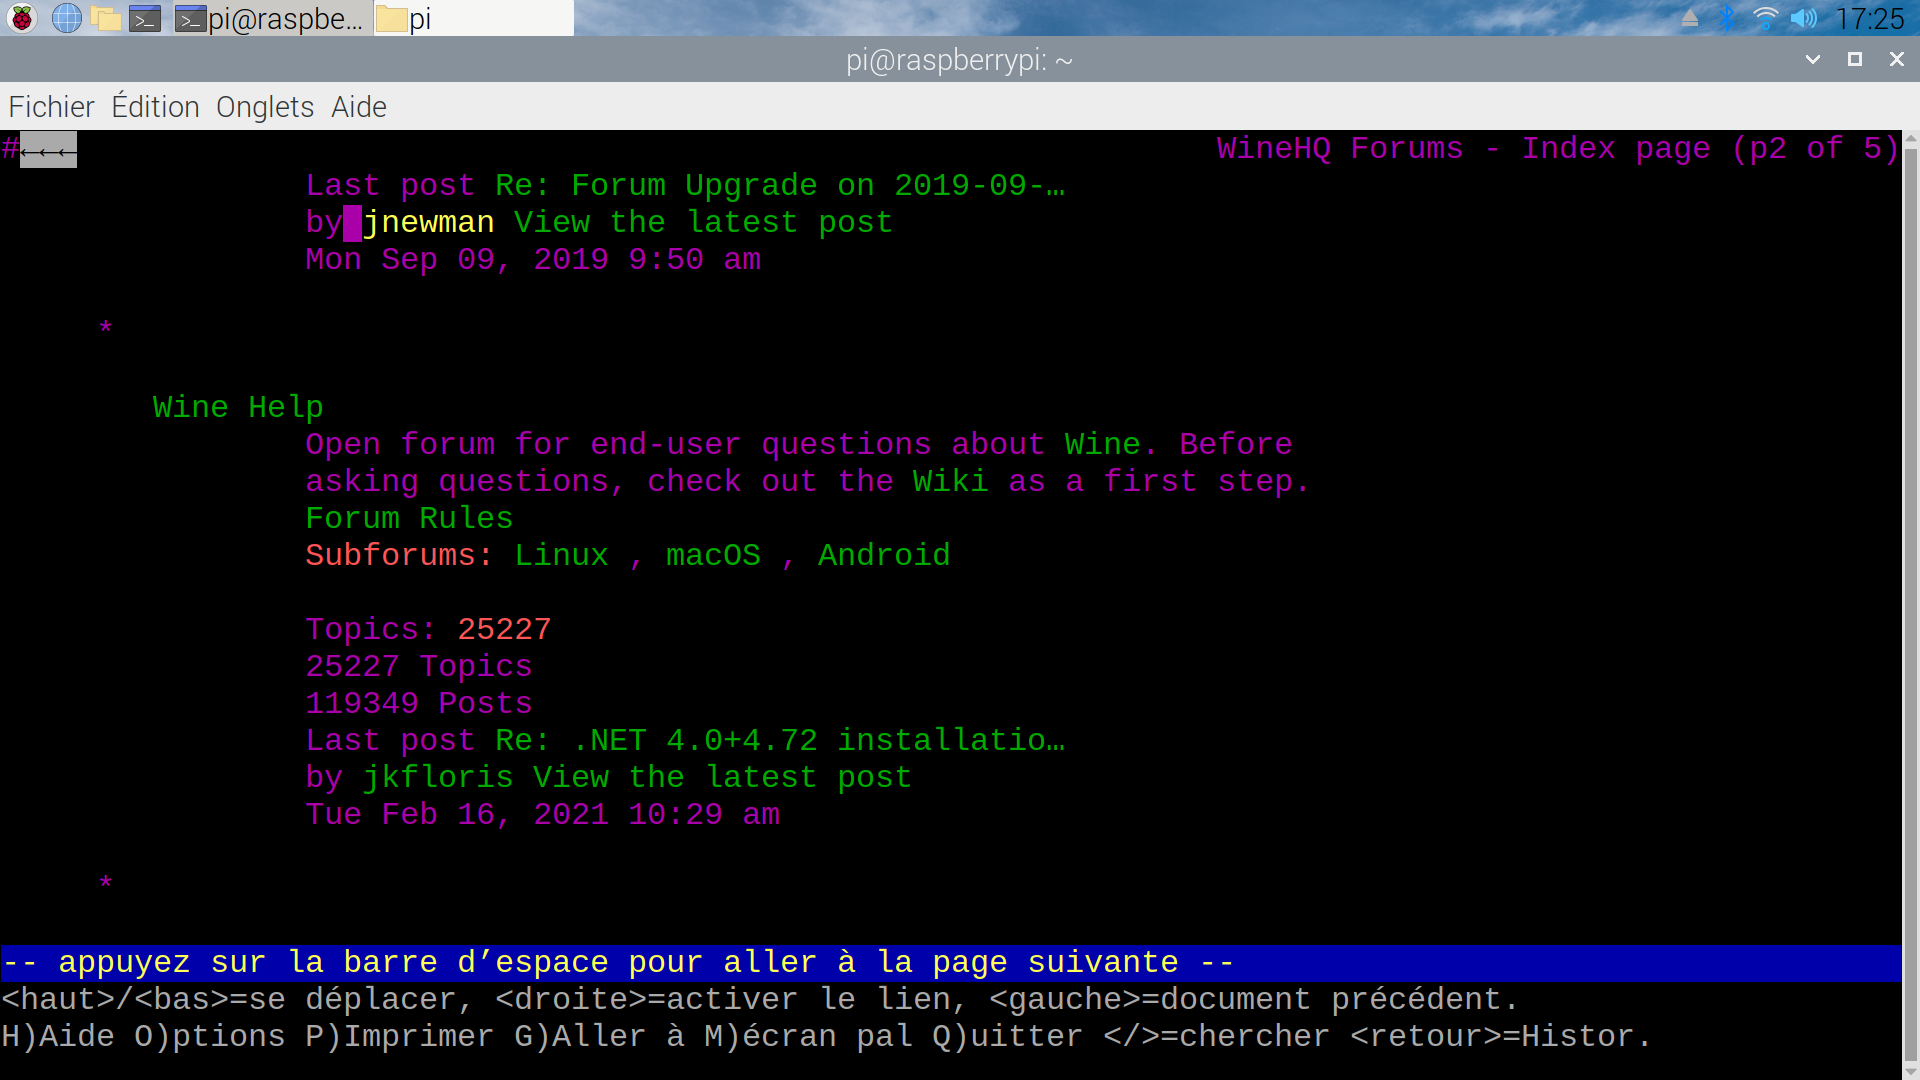Click the 'O)ptions' footer hint
This screenshot has height=1080, width=1920.
point(210,1036)
